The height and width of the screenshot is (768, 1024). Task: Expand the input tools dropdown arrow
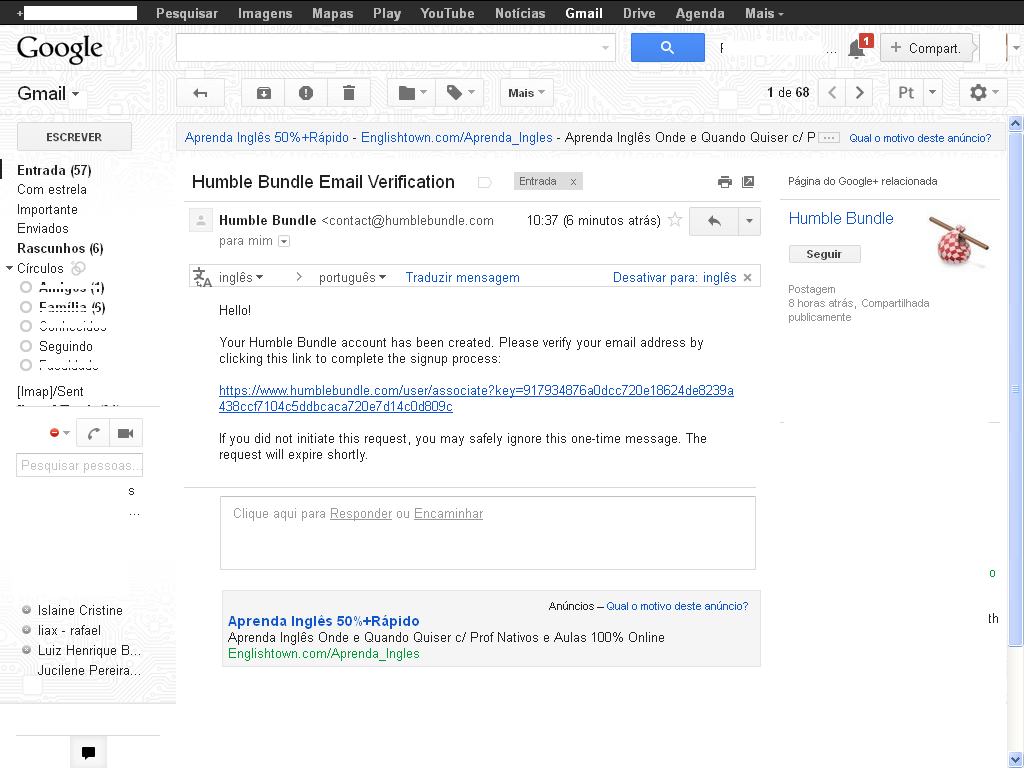[933, 93]
